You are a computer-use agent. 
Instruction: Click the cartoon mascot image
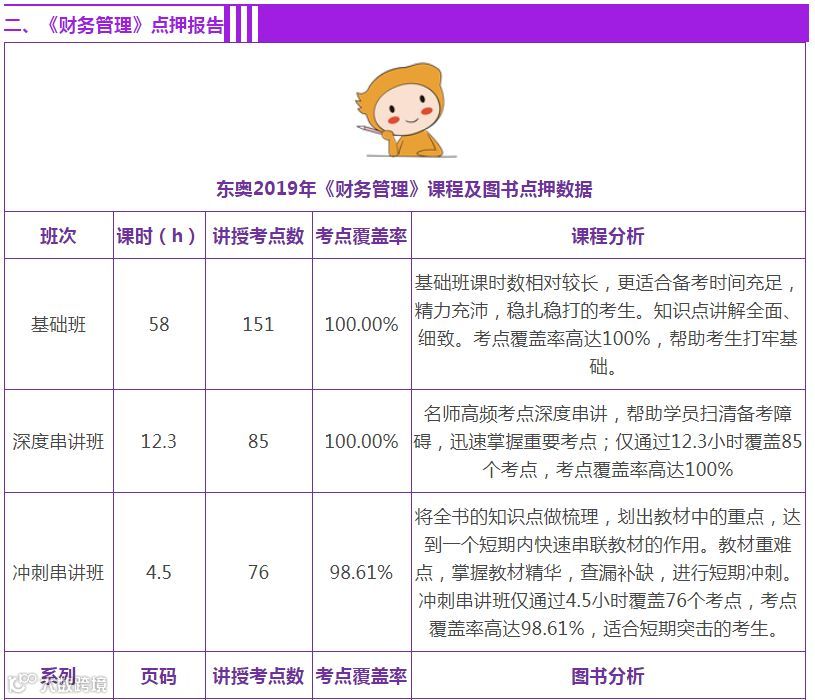pos(406,110)
